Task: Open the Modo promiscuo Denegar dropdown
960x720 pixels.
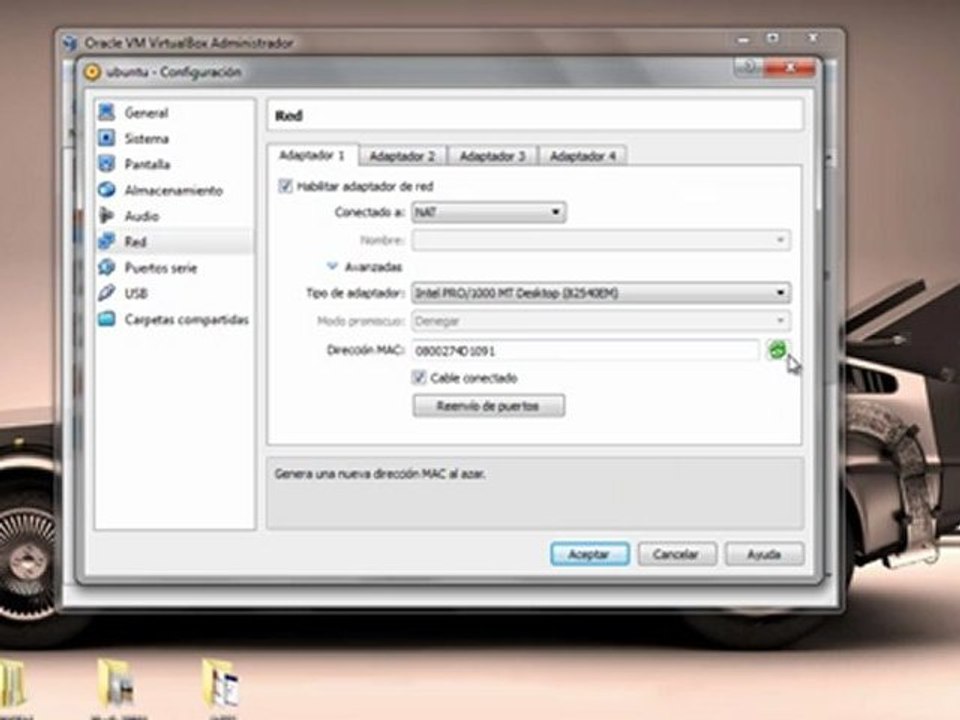Action: tap(601, 321)
